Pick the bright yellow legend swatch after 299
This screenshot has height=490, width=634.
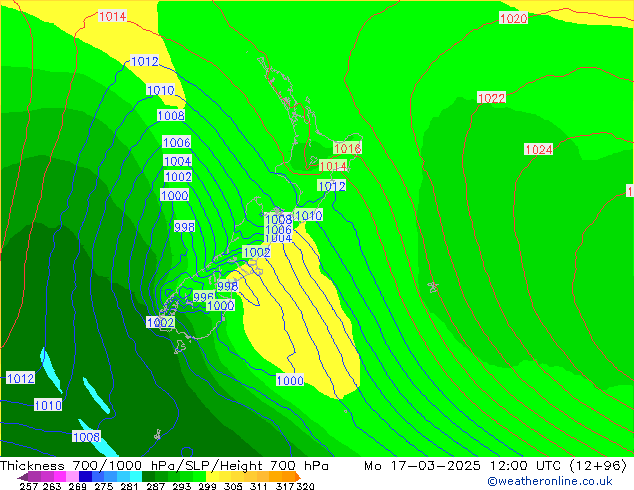(212, 476)
